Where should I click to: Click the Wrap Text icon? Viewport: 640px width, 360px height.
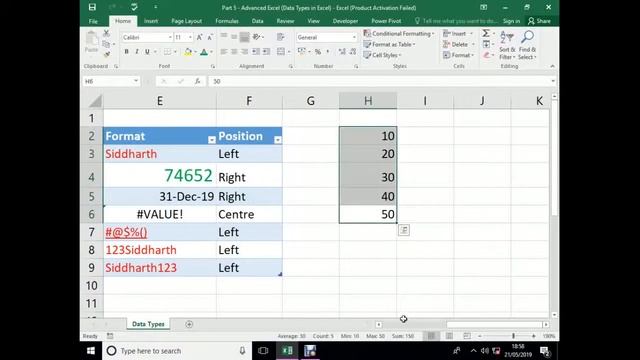[281, 37]
